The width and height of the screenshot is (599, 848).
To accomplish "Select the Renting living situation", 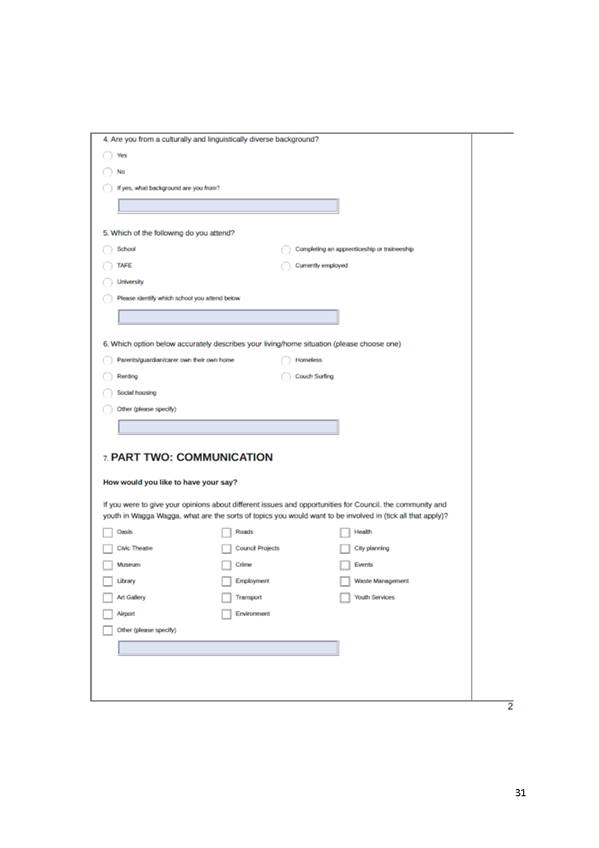I will pyautogui.click(x=108, y=376).
